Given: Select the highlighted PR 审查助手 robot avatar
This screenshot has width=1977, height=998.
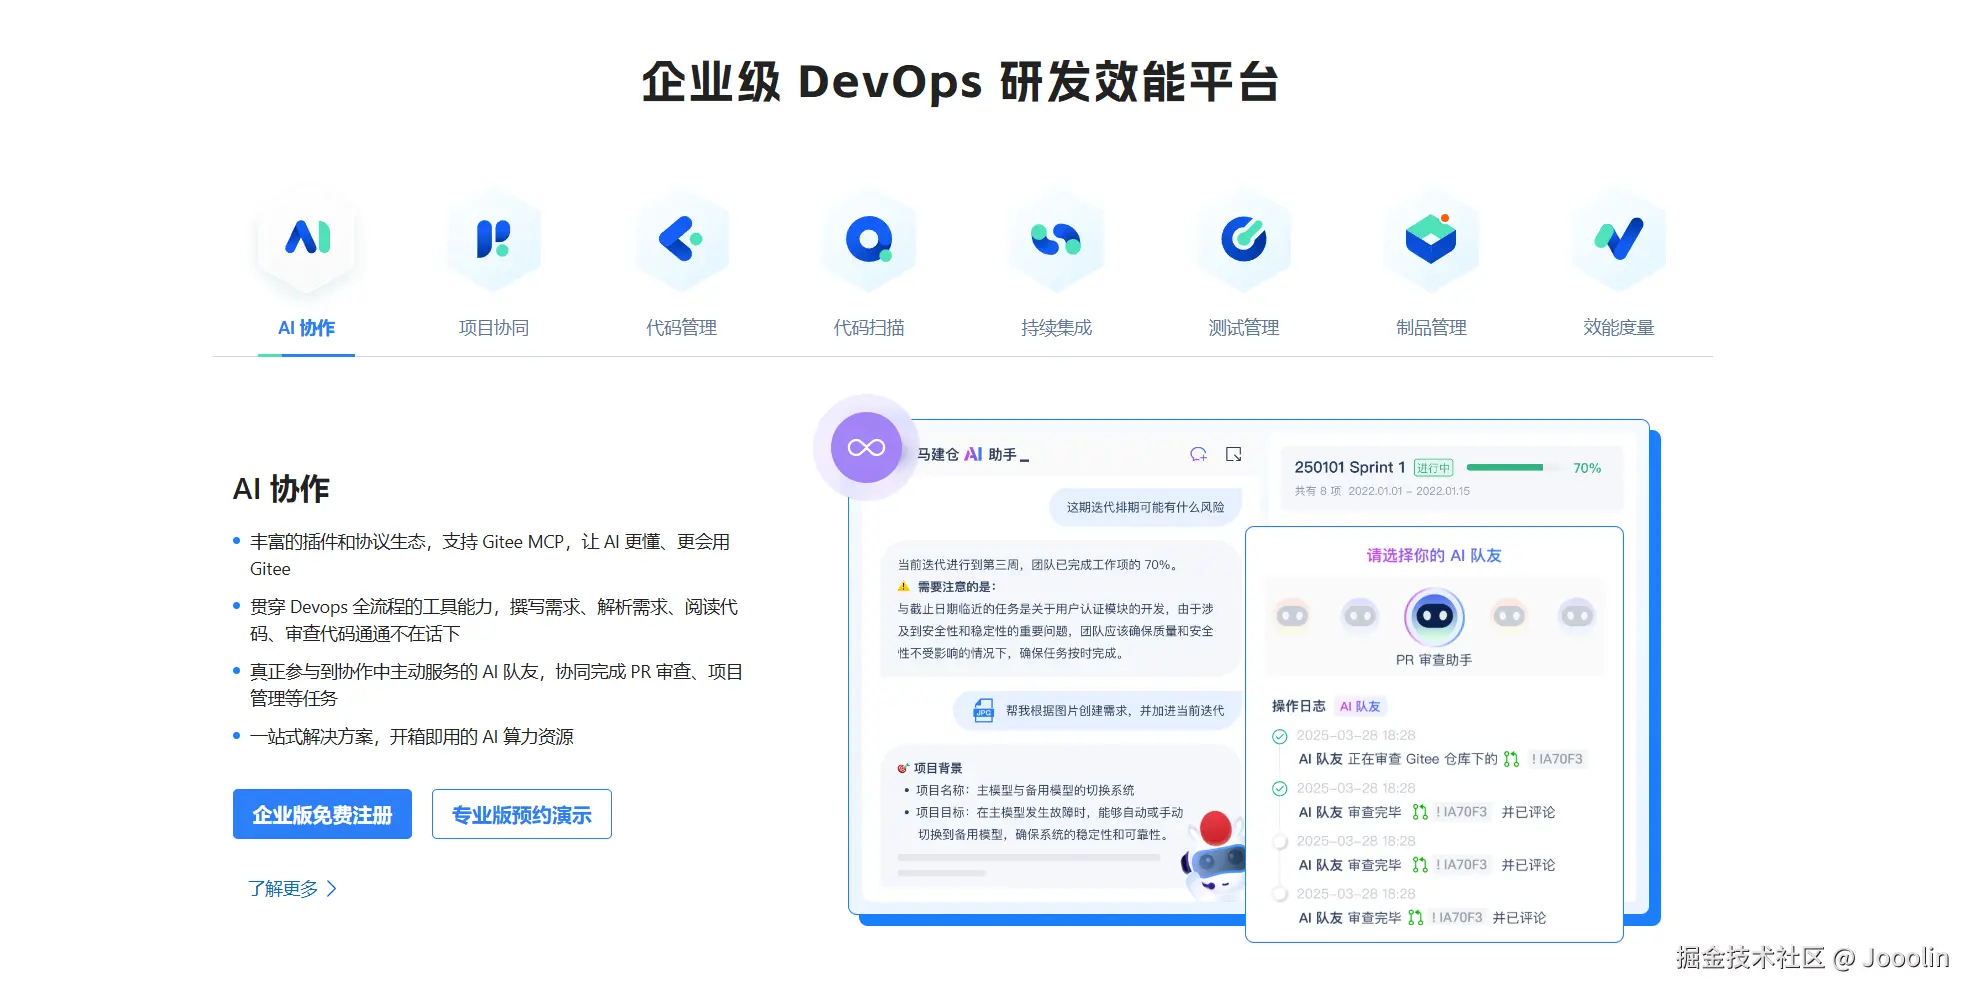Looking at the screenshot, I should pyautogui.click(x=1434, y=616).
